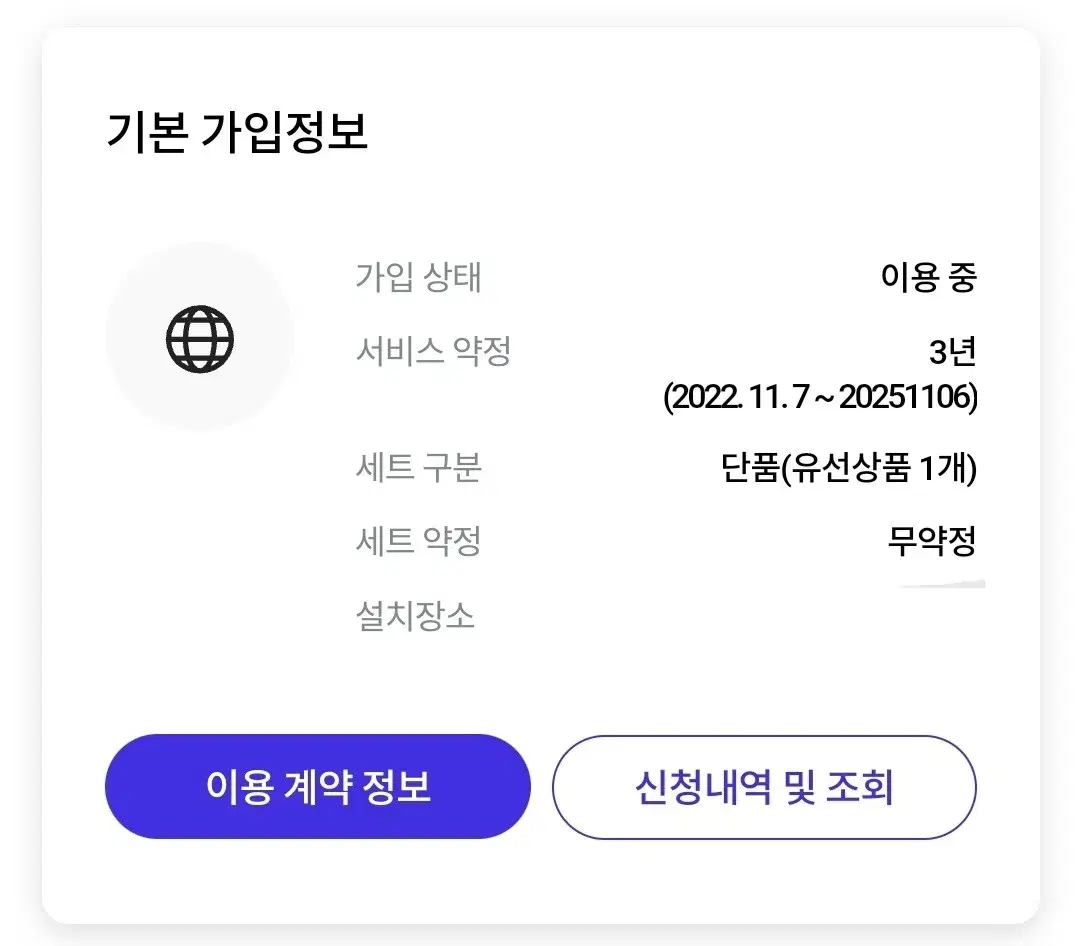Click the 설치장소 label
This screenshot has height=946, width=1080.
[415, 615]
